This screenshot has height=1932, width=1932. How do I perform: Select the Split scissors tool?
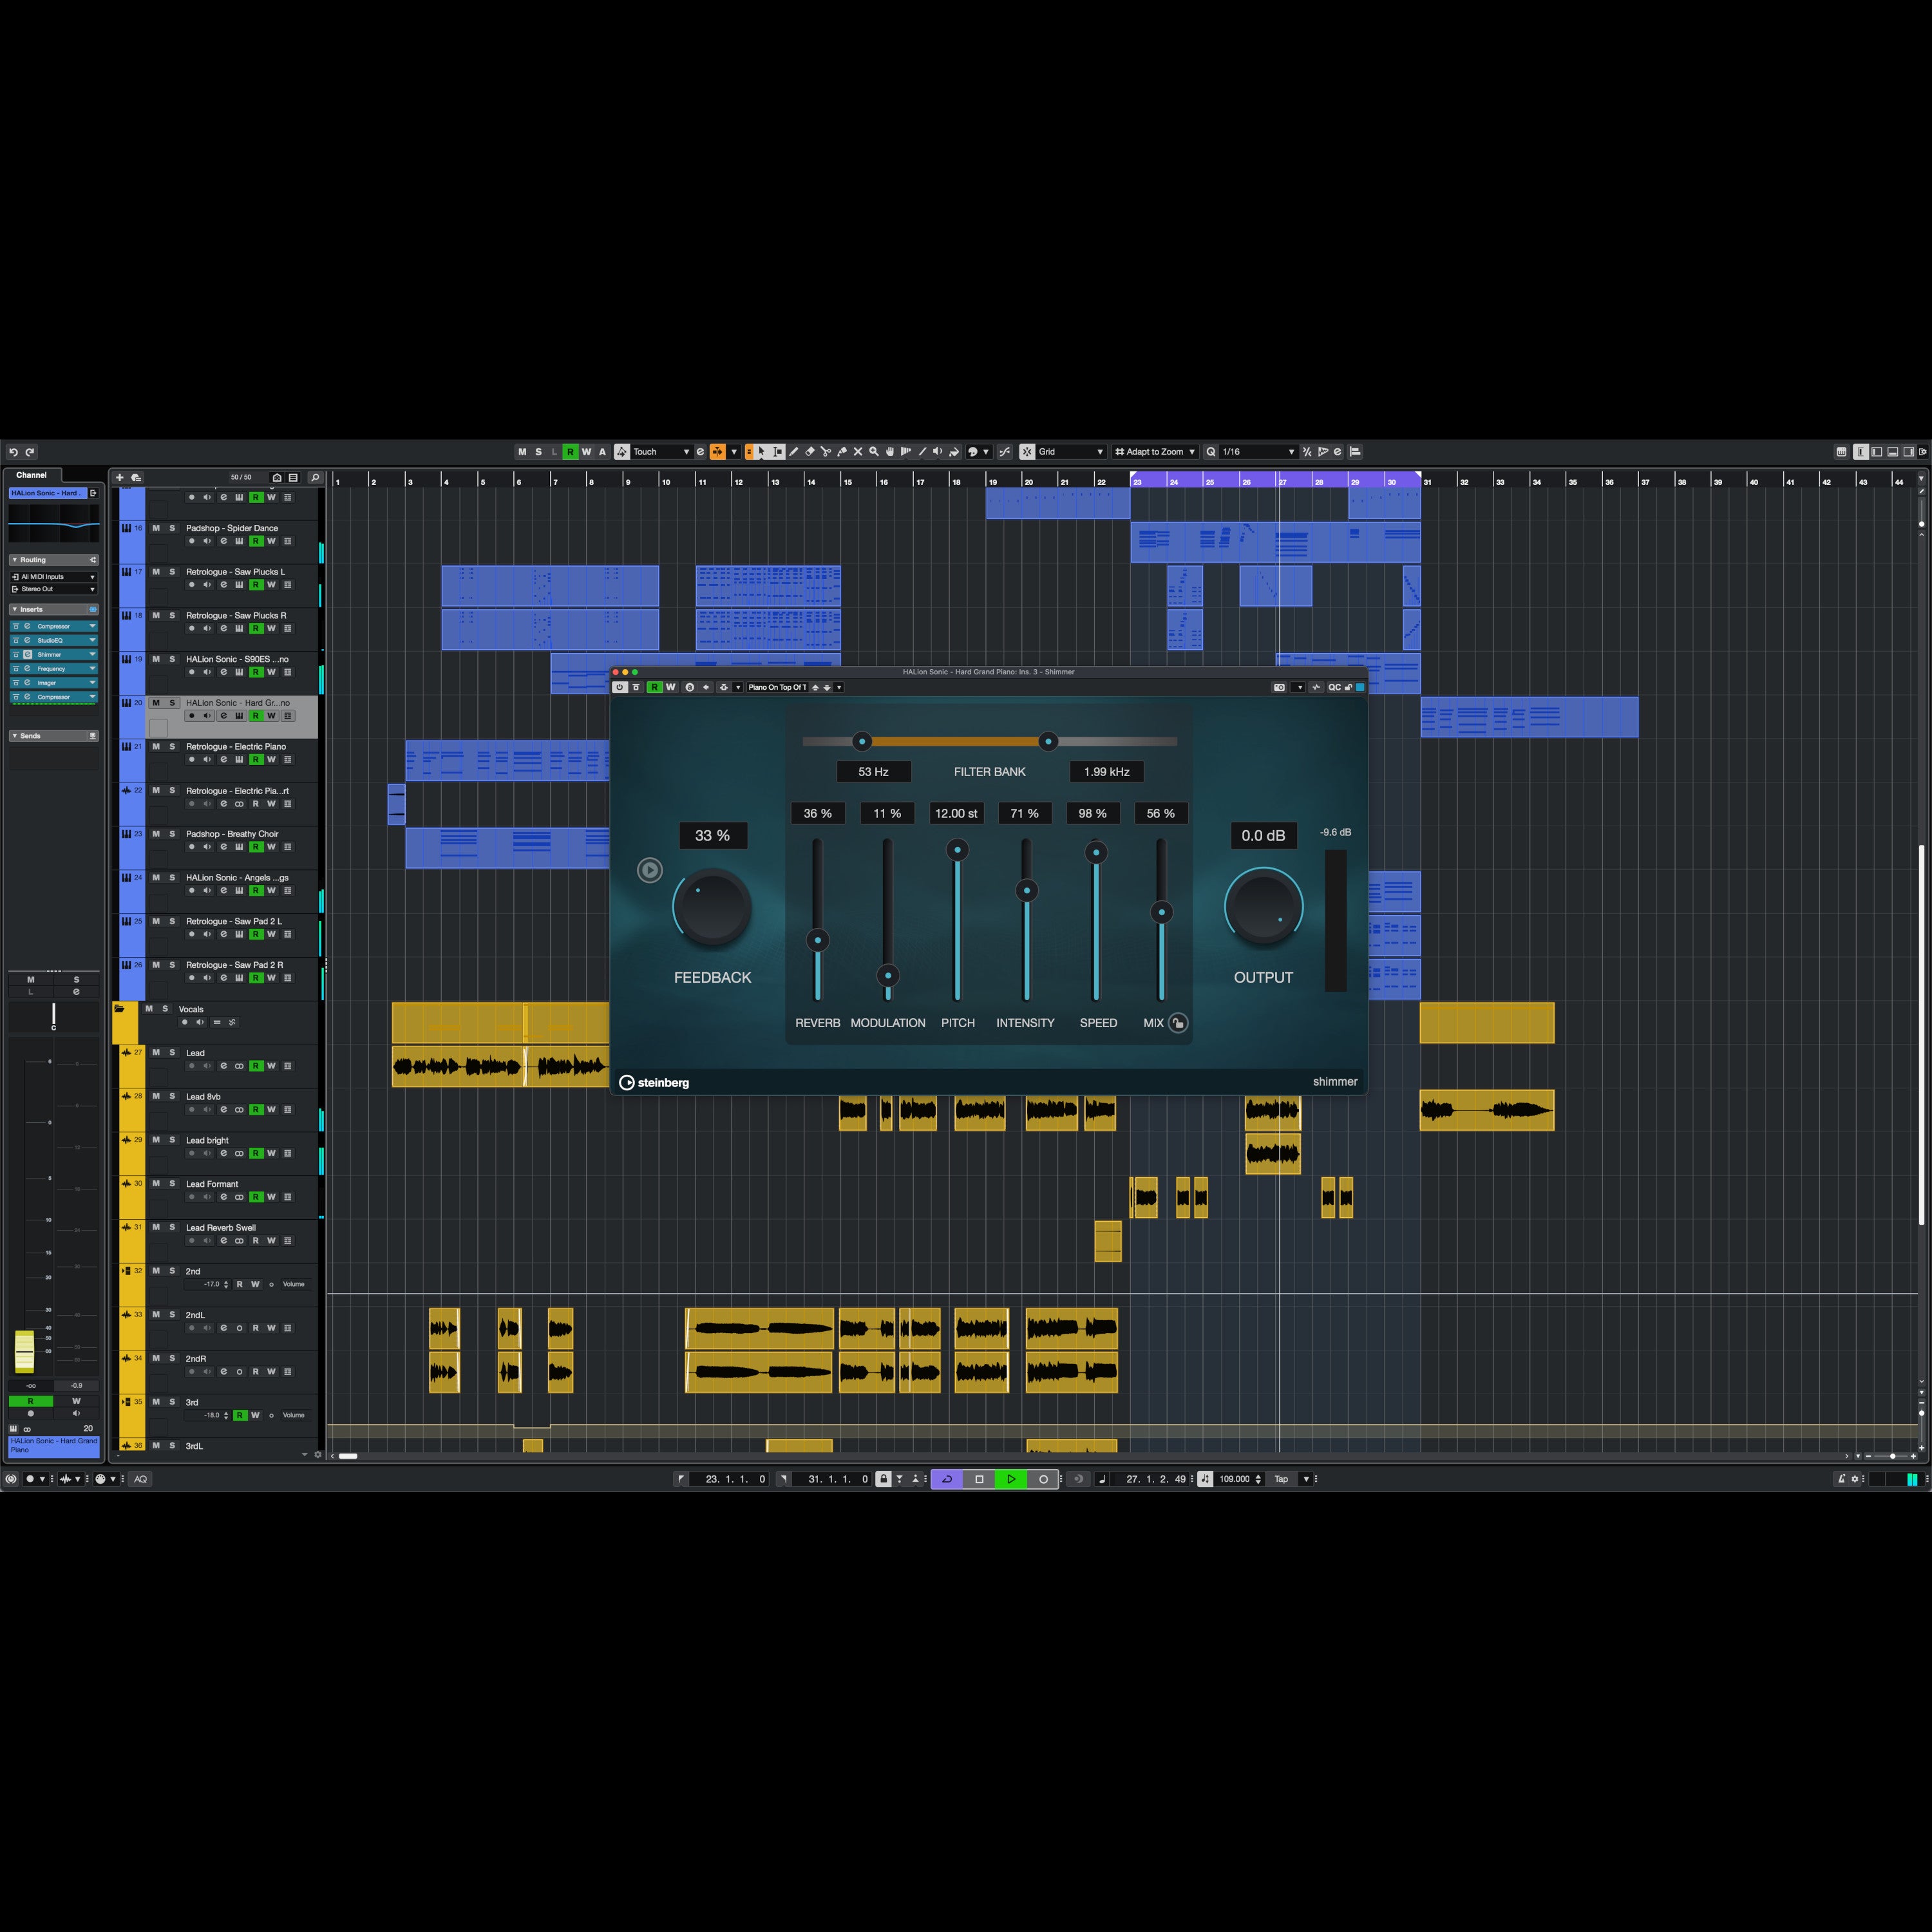[x=826, y=452]
